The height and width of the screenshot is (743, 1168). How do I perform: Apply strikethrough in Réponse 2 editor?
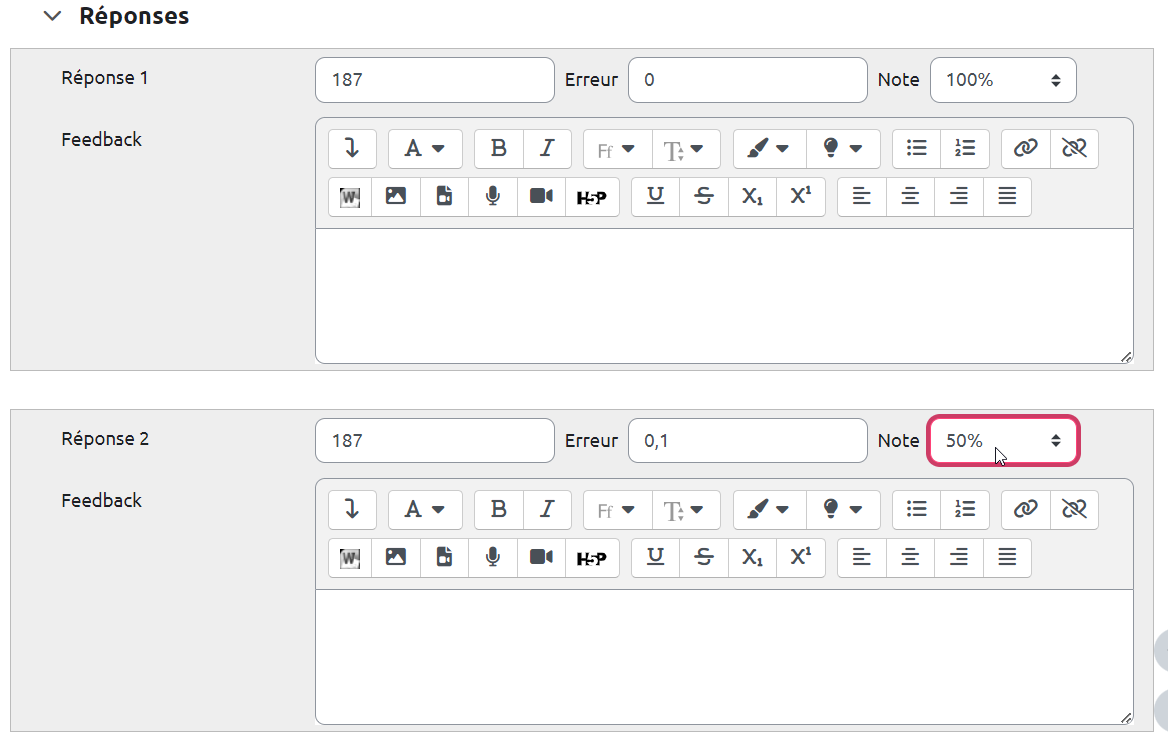click(x=704, y=558)
